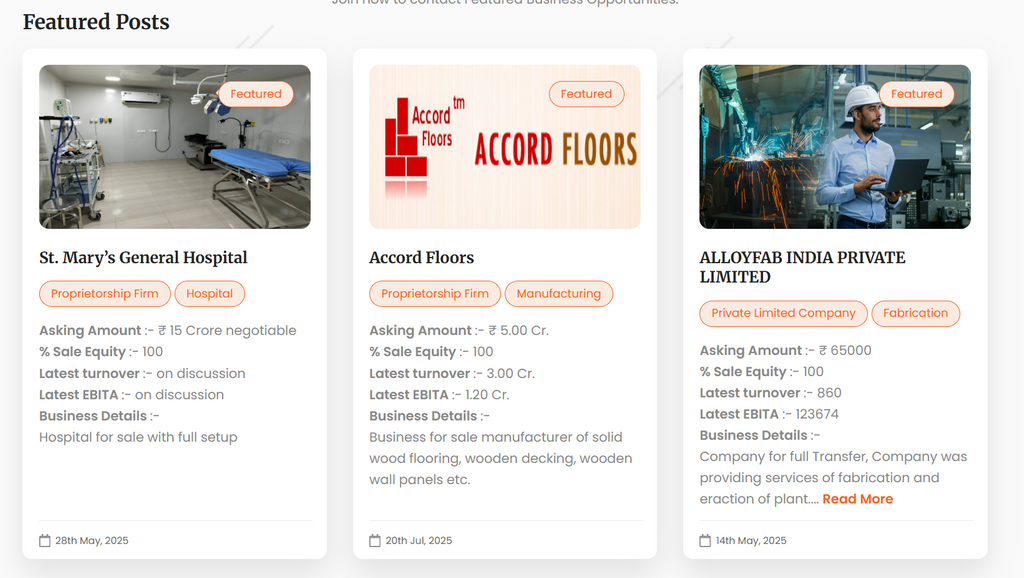Screen dimensions: 1024x578
Task: Select the Hospital category tag
Action: point(210,294)
